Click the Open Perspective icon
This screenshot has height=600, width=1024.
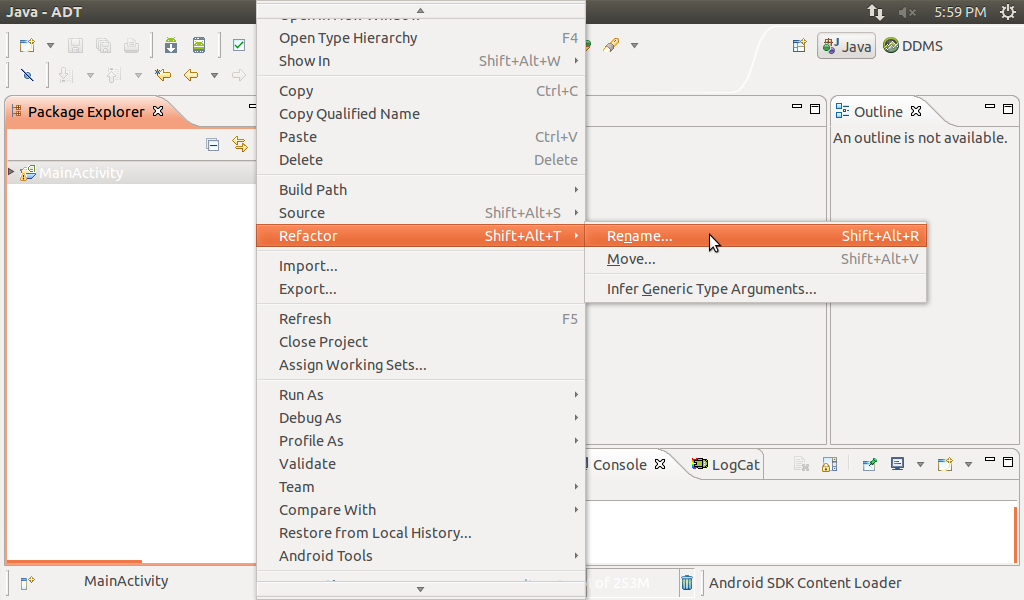[799, 46]
